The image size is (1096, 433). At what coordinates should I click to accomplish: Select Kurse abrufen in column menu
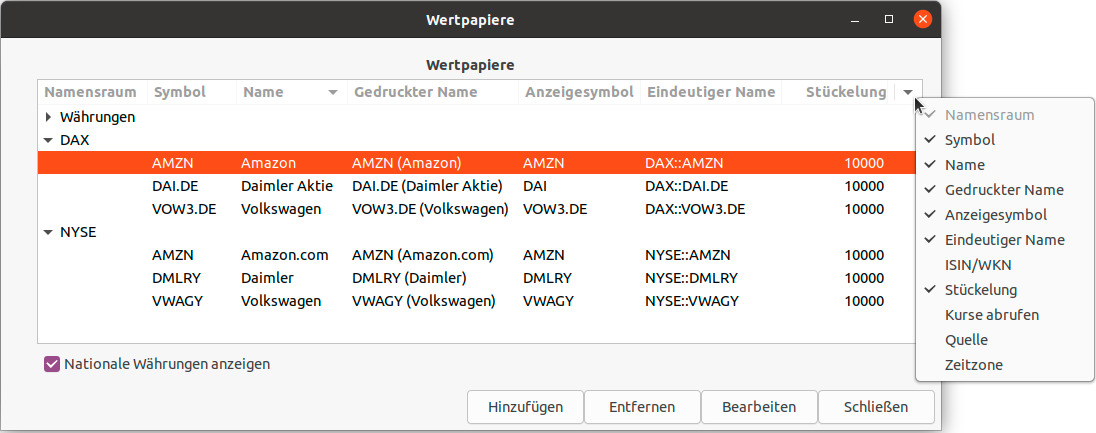point(991,315)
